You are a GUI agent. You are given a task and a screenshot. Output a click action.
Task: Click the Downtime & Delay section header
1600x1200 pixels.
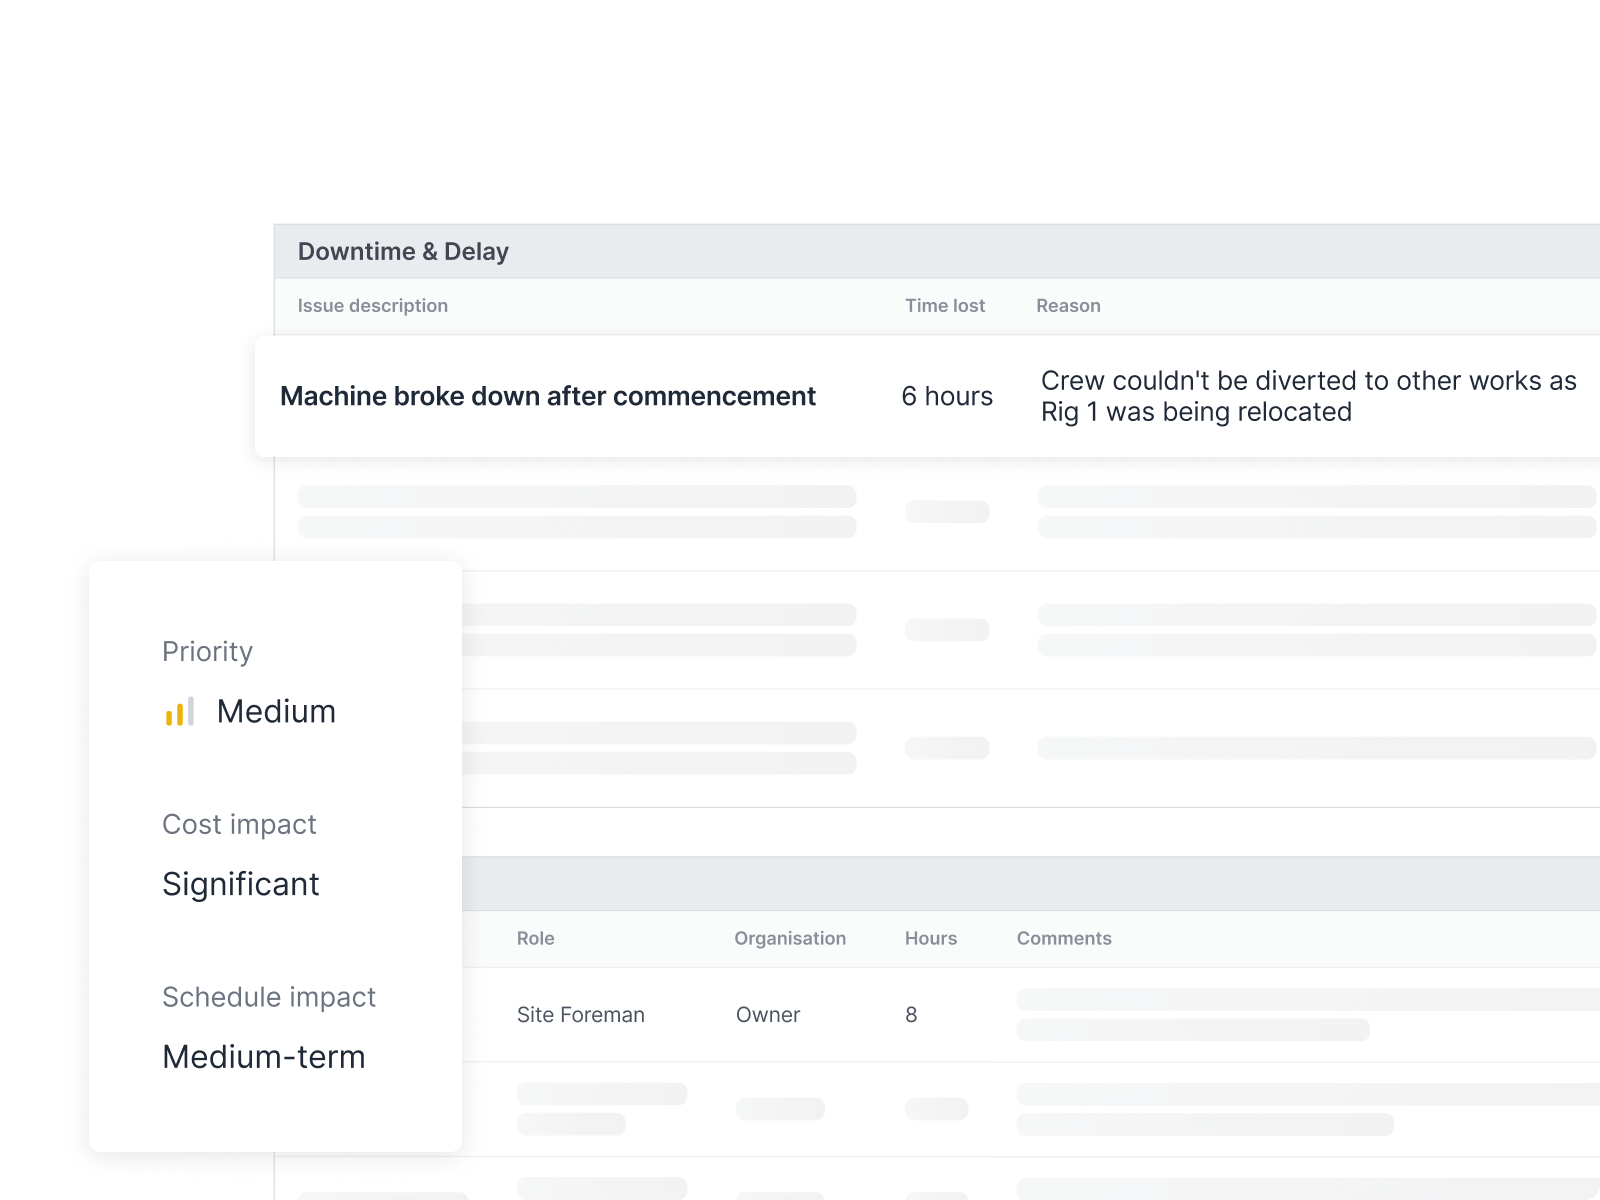pos(937,251)
